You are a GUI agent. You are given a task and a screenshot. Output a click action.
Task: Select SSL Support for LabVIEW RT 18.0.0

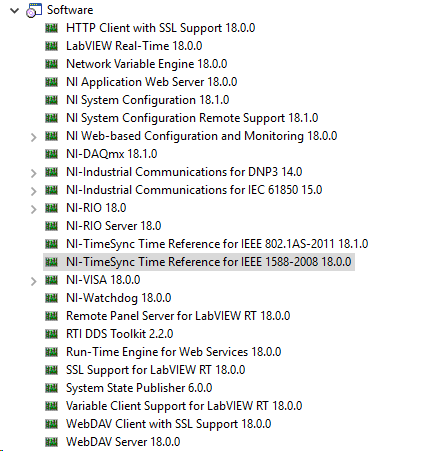156,370
